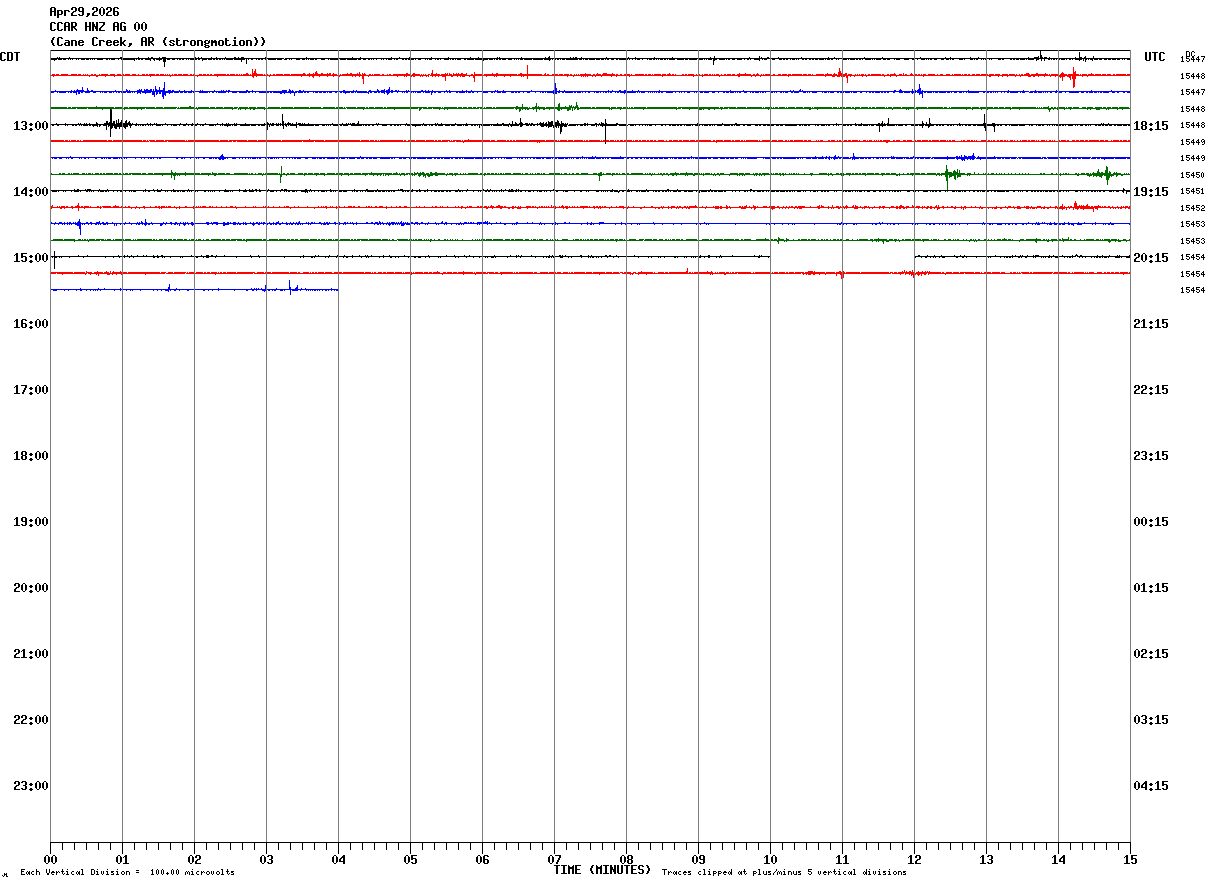Image resolution: width=1210 pixels, height=886 pixels.
Task: Click minute tick label "03" on the axis
Action: tap(266, 859)
